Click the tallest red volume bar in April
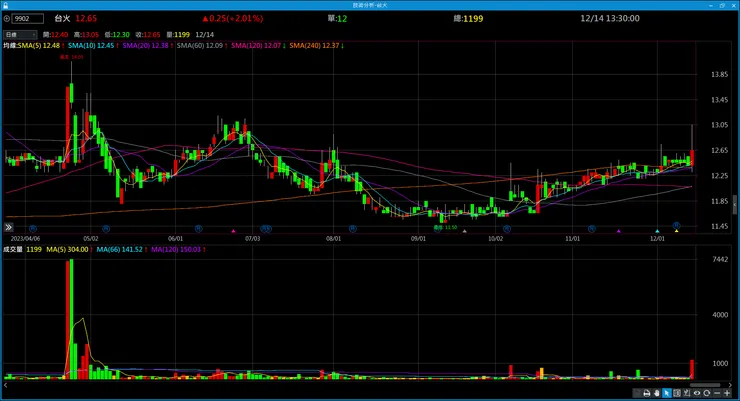The image size is (740, 401). pos(67,319)
